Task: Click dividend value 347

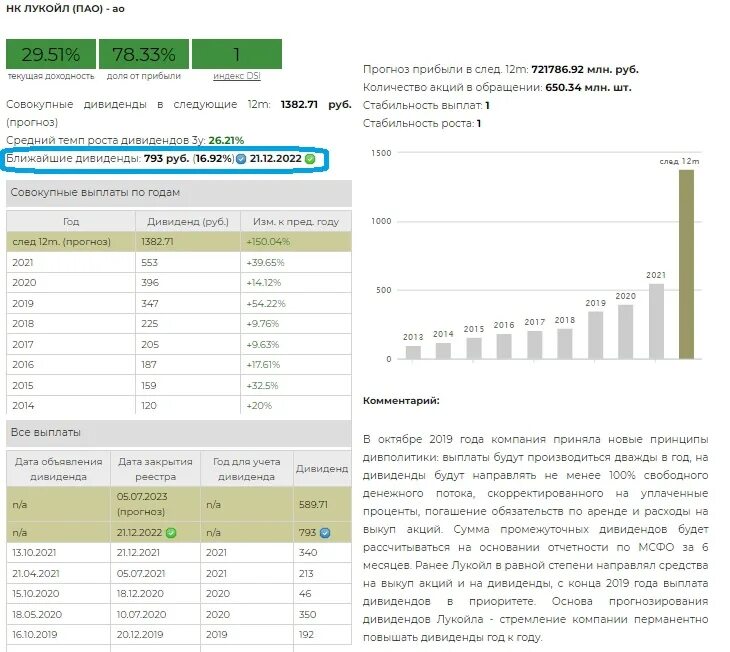Action: click(149, 304)
